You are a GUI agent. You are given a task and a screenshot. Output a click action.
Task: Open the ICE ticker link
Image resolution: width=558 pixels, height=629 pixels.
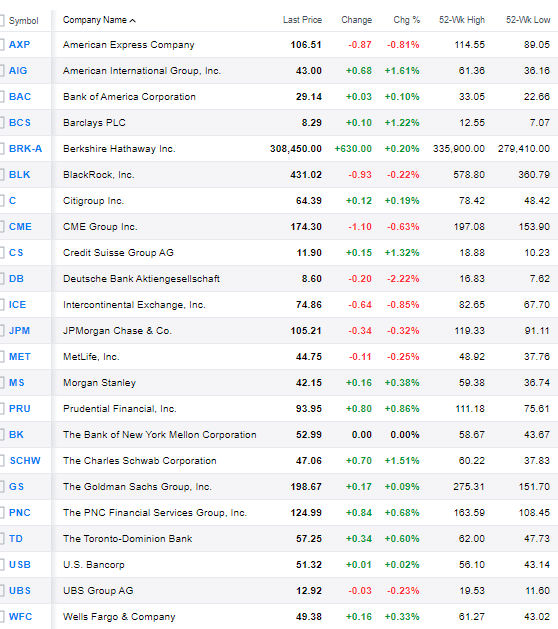[x=17, y=305]
